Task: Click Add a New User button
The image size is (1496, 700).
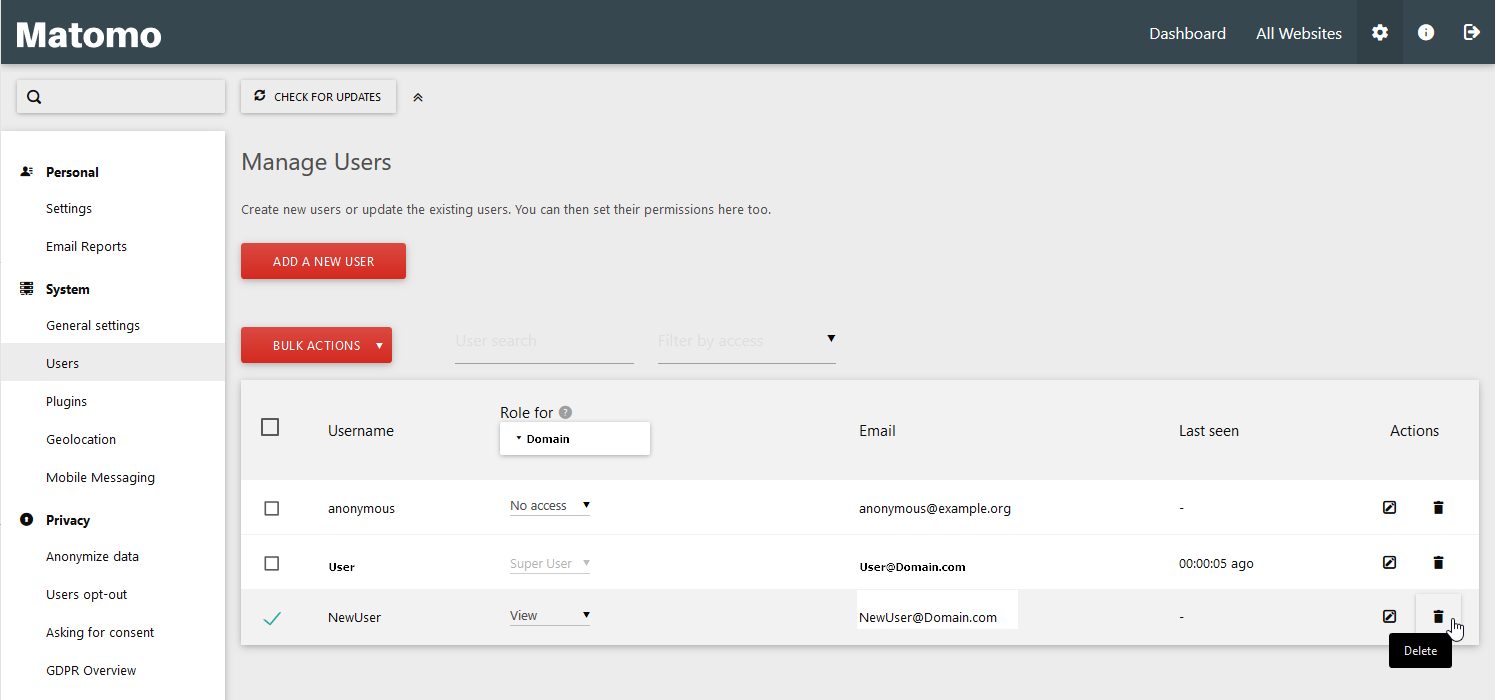Action: 323,261
